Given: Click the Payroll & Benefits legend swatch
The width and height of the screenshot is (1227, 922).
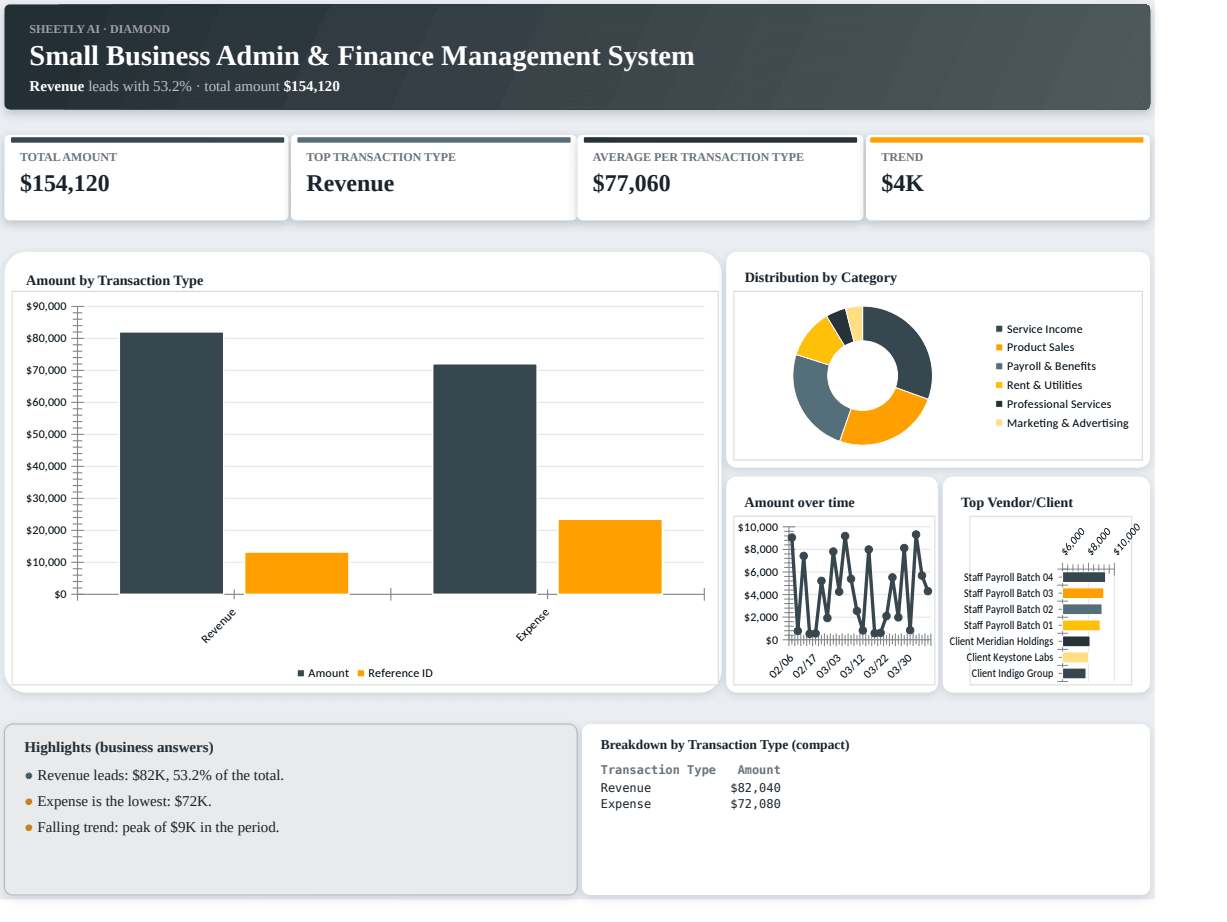Looking at the screenshot, I should coord(999,366).
